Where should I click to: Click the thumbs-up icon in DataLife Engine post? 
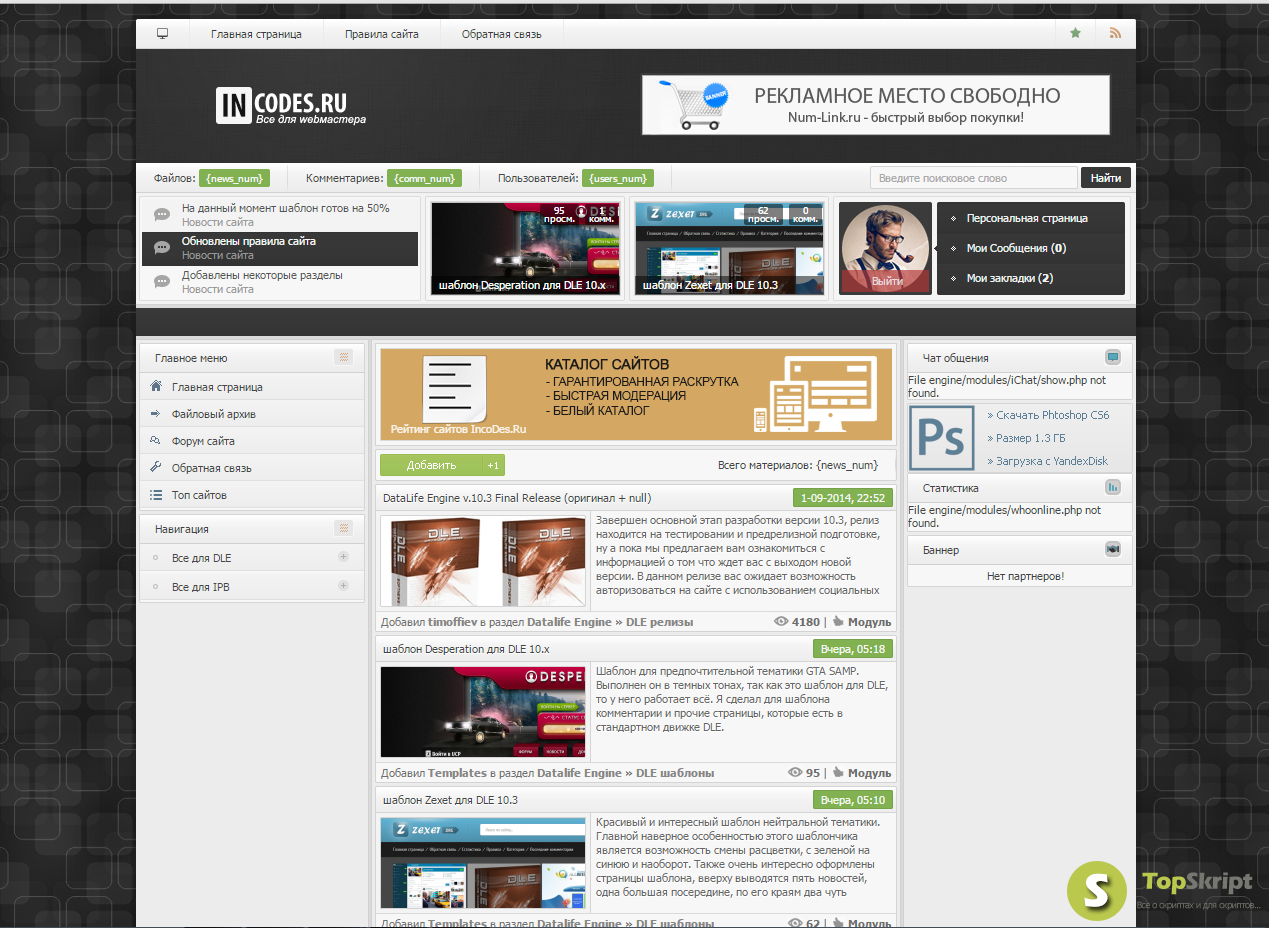coord(838,621)
